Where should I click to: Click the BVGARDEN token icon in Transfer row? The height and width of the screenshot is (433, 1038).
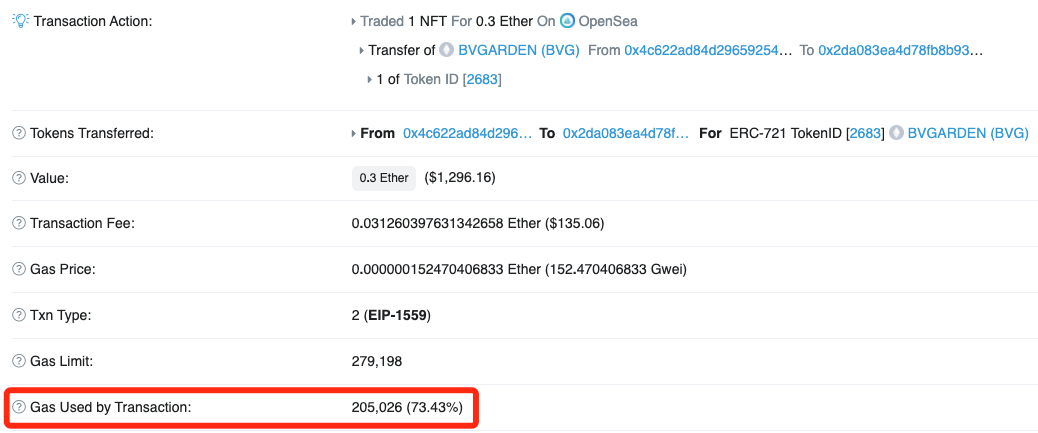click(447, 50)
